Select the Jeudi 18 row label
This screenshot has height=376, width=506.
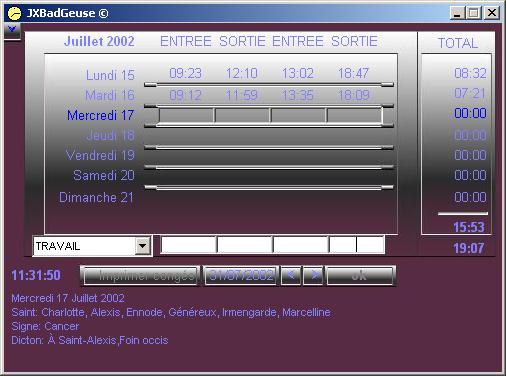coord(110,135)
